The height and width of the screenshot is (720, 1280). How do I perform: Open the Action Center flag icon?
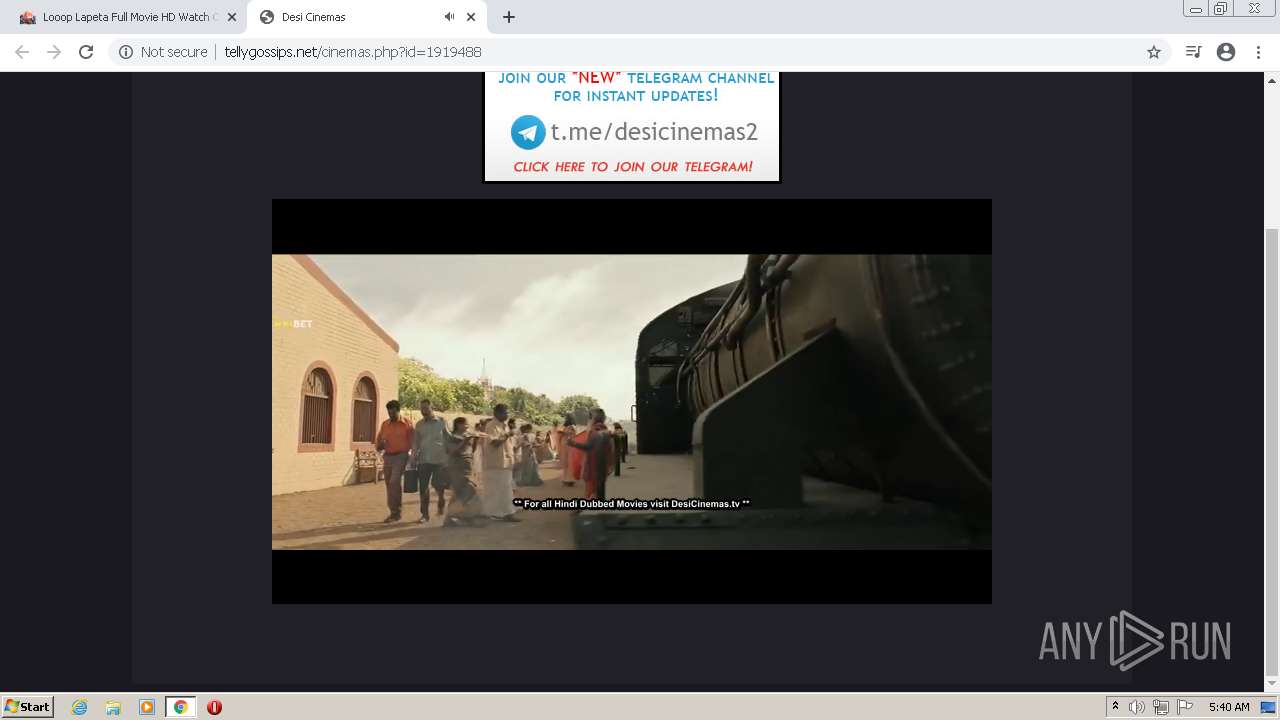1184,707
